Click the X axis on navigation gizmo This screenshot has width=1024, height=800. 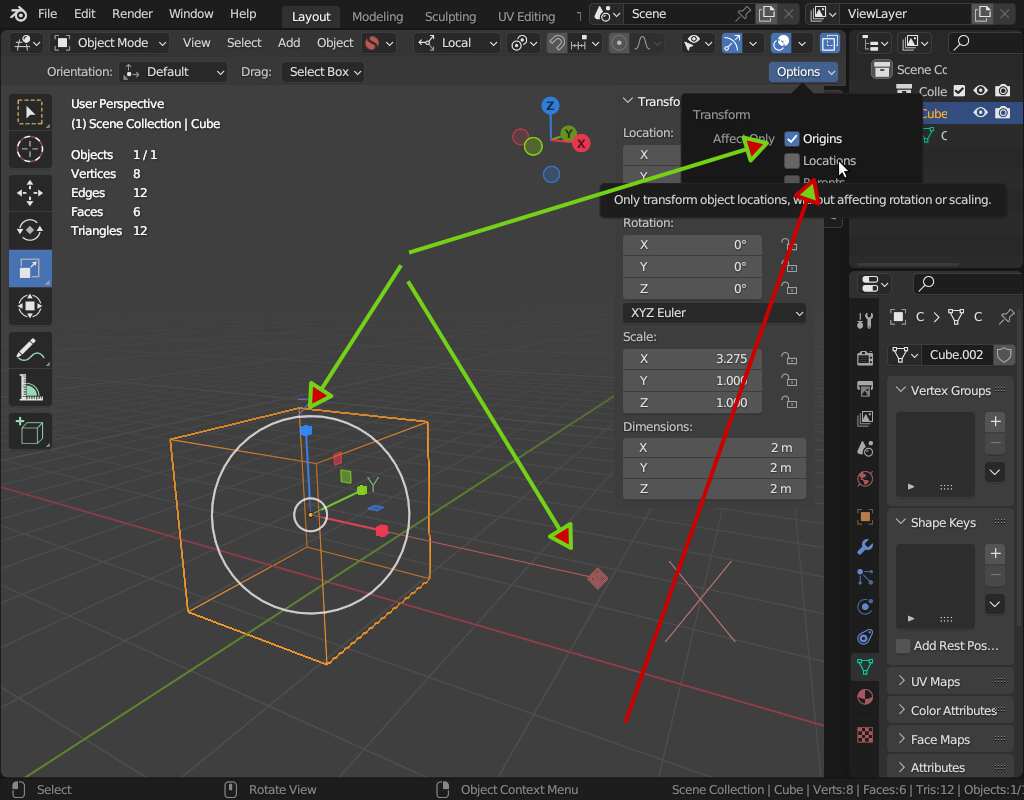tap(581, 144)
